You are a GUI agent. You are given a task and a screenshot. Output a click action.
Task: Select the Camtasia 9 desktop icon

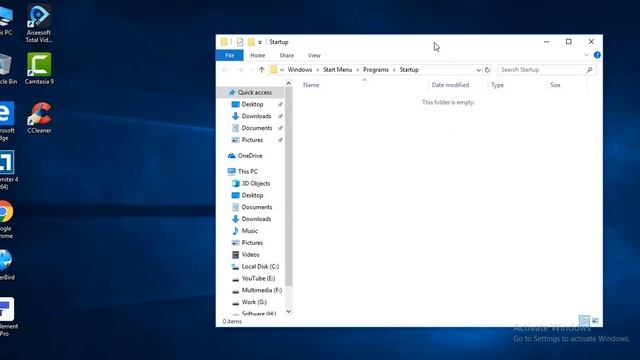pyautogui.click(x=39, y=69)
